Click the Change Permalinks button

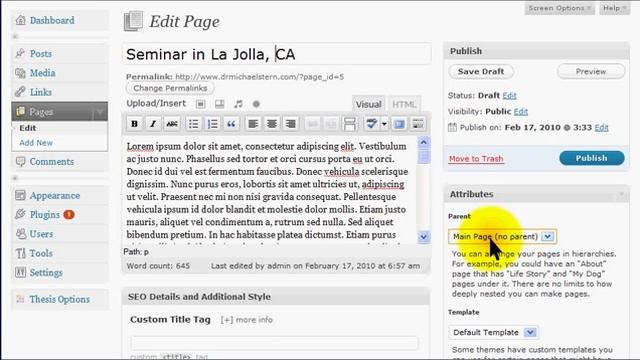click(170, 88)
